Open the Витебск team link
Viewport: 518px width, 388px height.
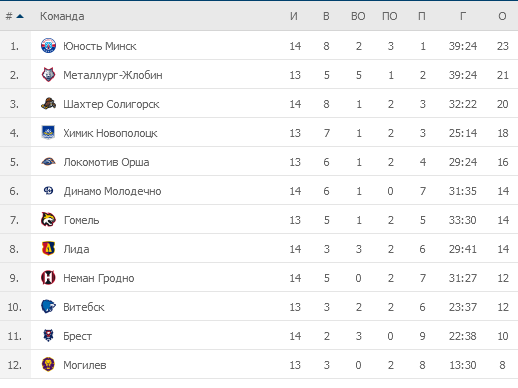click(x=84, y=307)
